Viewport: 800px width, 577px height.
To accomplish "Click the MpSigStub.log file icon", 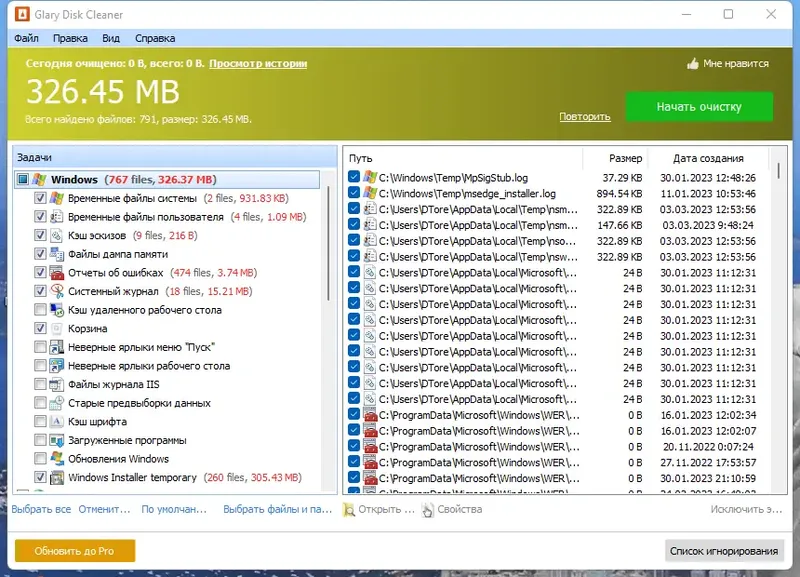I will click(370, 178).
